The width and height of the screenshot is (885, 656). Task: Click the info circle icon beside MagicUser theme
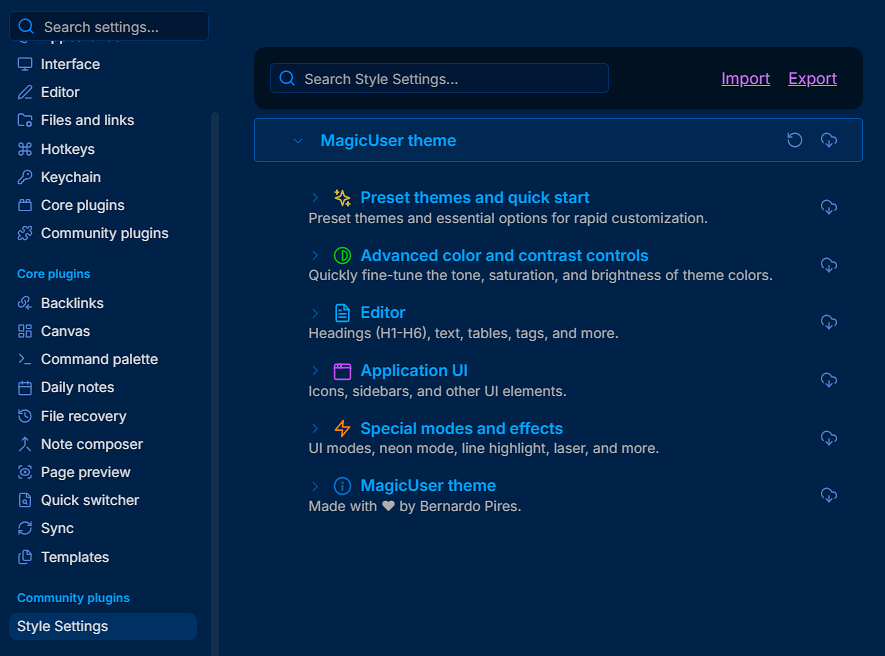click(x=342, y=486)
